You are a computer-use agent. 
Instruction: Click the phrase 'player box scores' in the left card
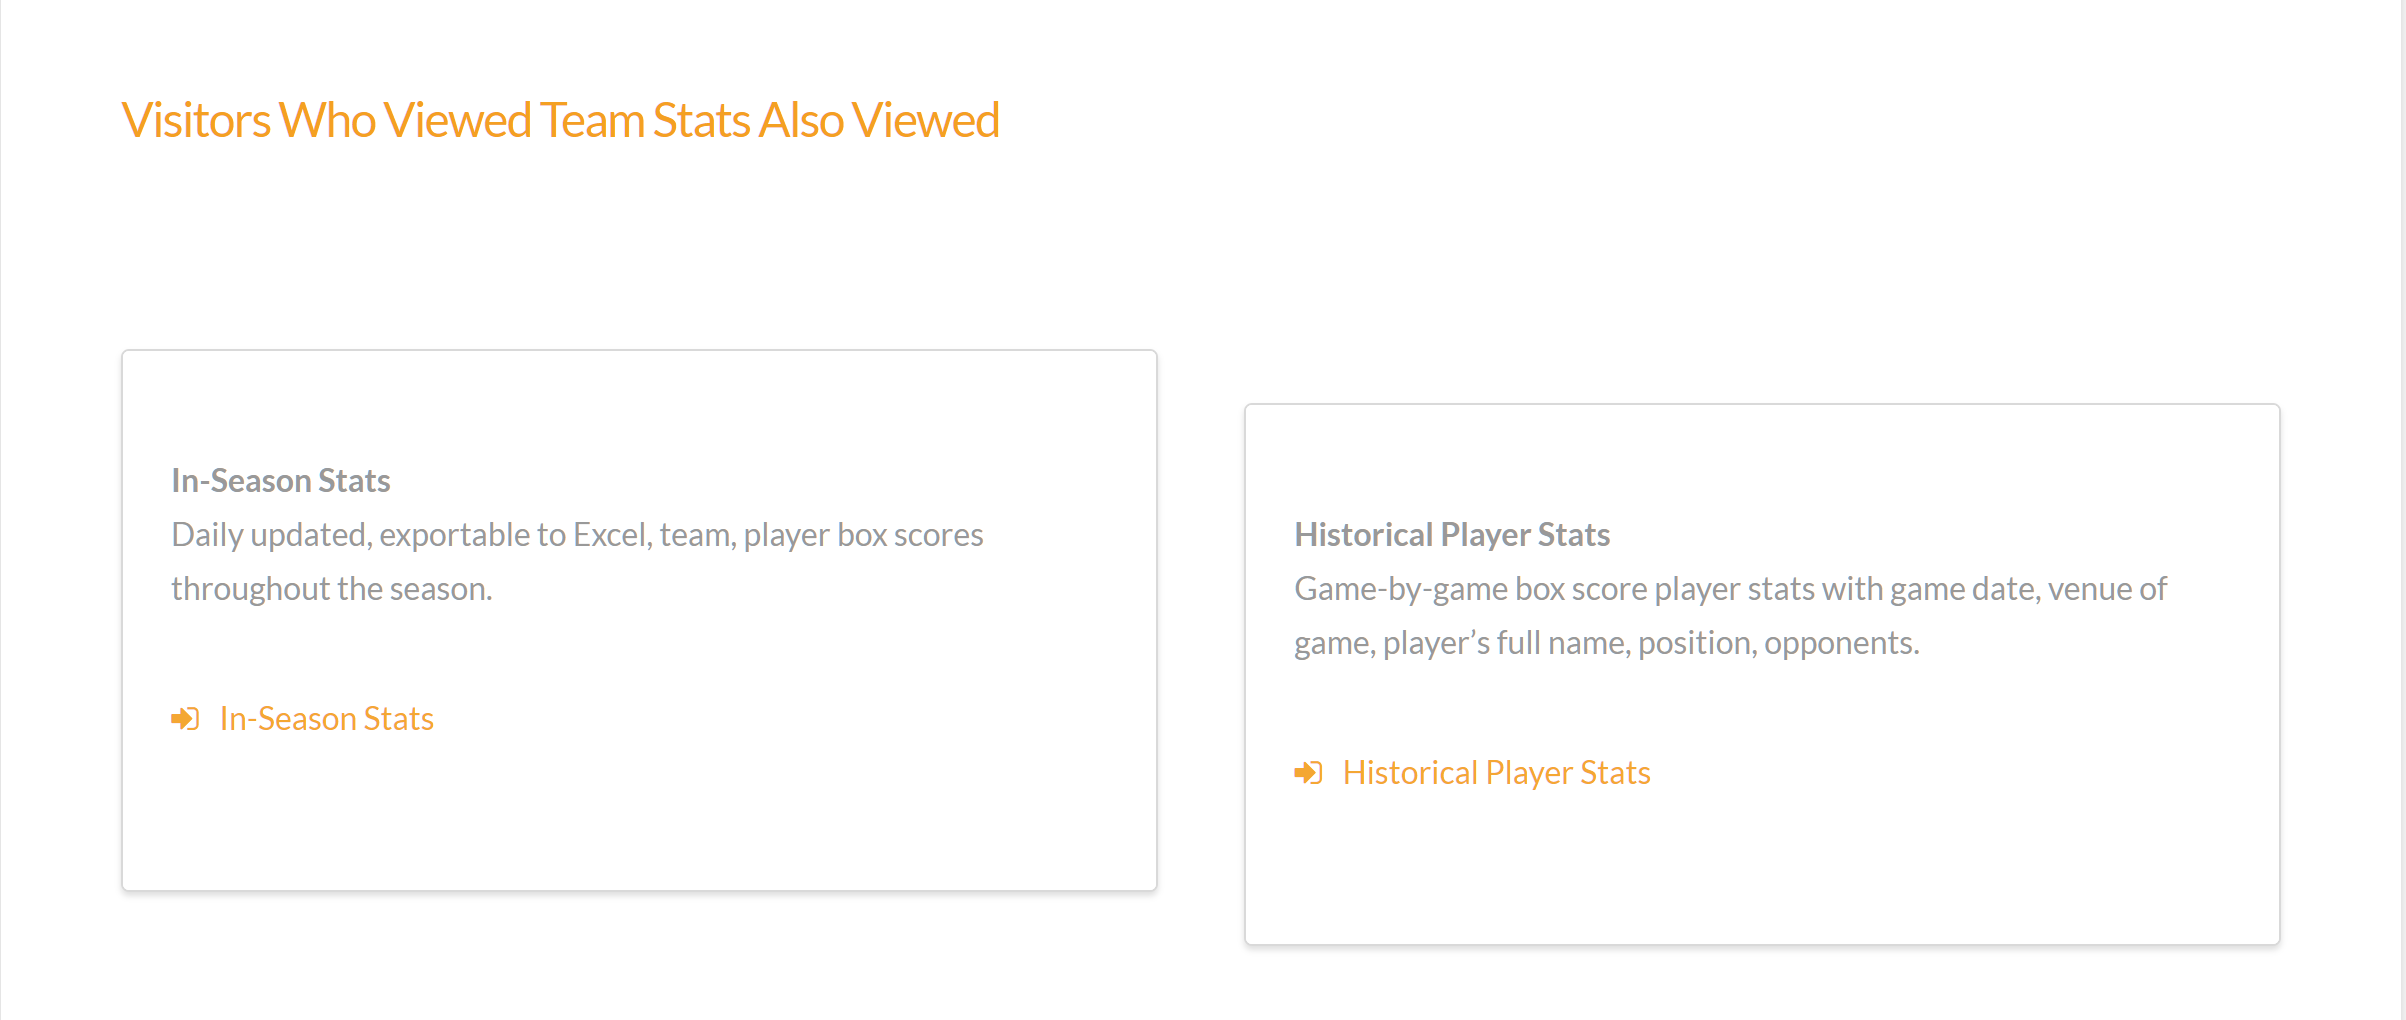point(863,535)
